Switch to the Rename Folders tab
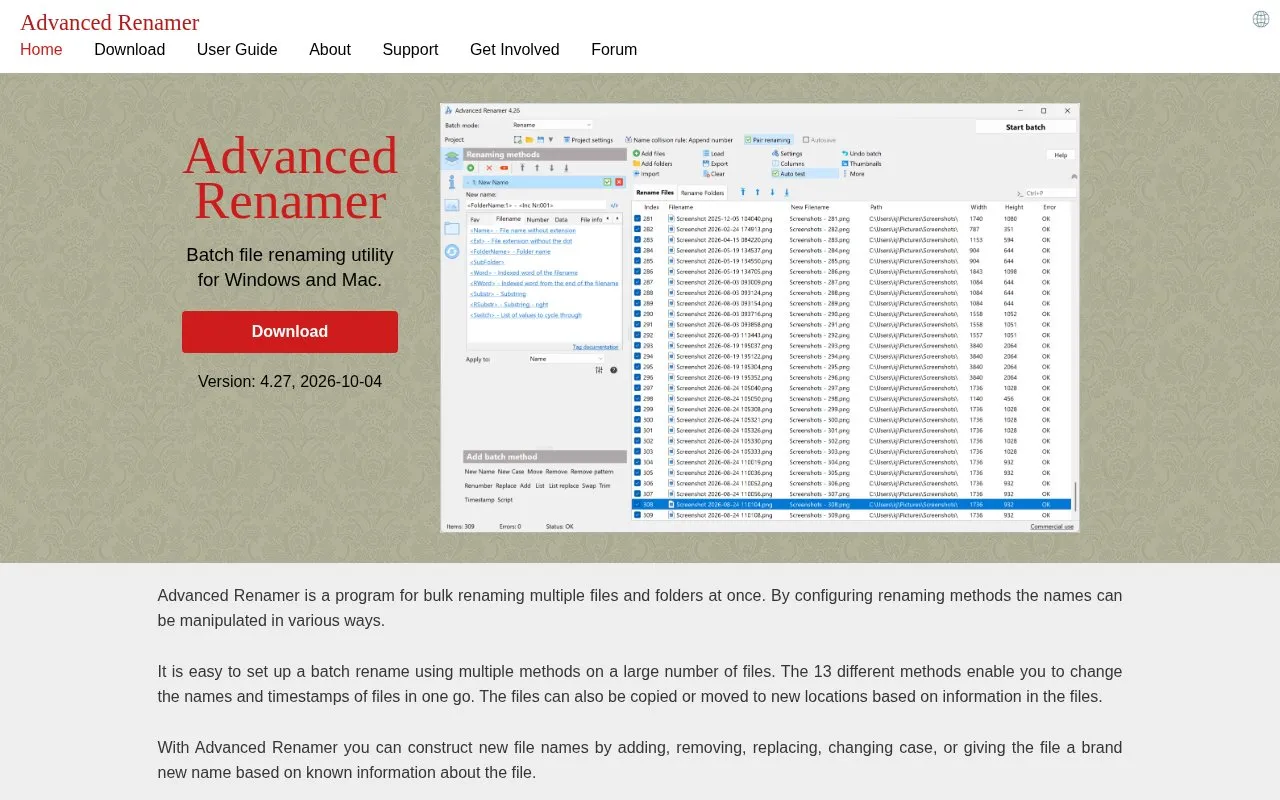Screen dimensions: 1280x800 point(702,192)
